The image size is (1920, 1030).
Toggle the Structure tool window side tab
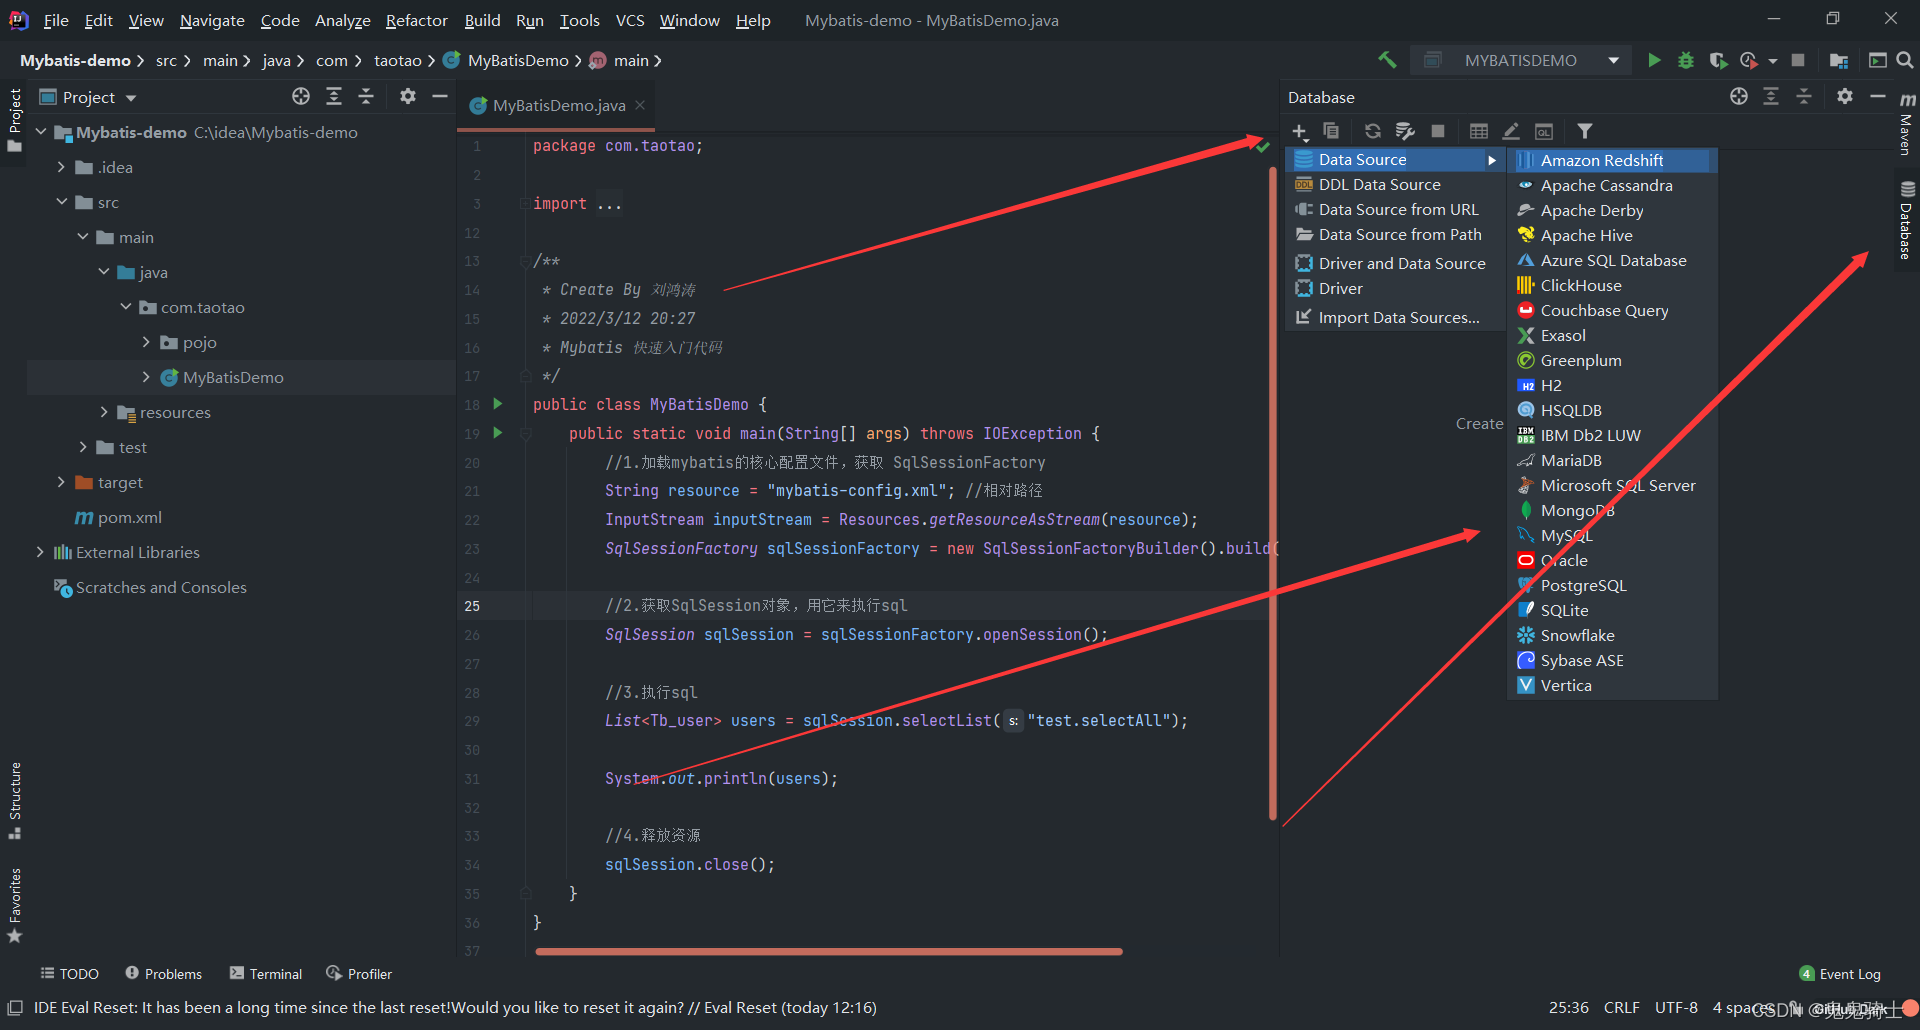[x=14, y=800]
